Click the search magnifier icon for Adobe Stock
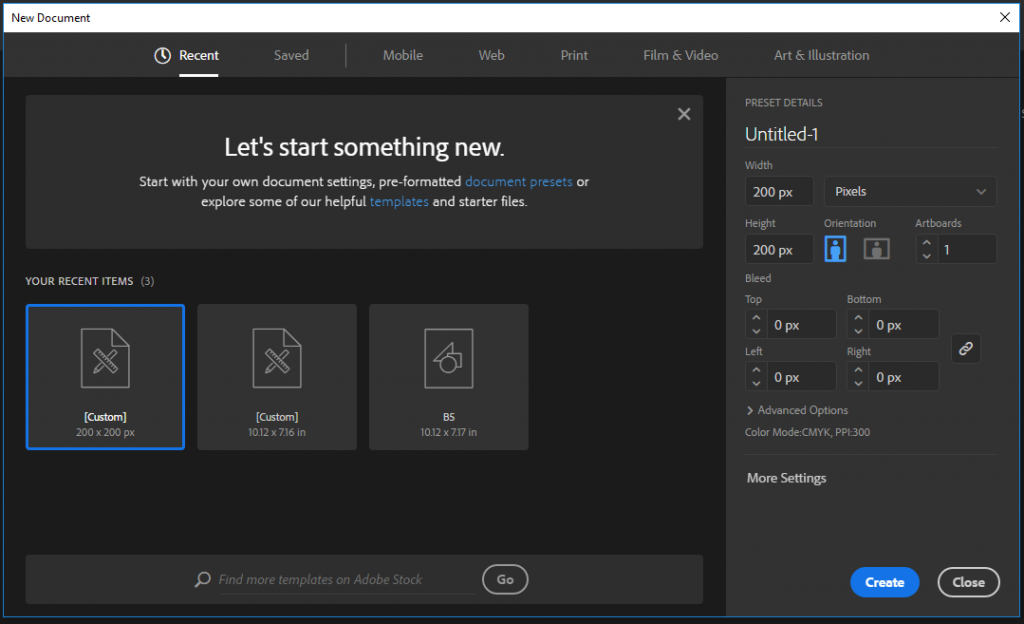The height and width of the screenshot is (624, 1024). click(x=203, y=579)
